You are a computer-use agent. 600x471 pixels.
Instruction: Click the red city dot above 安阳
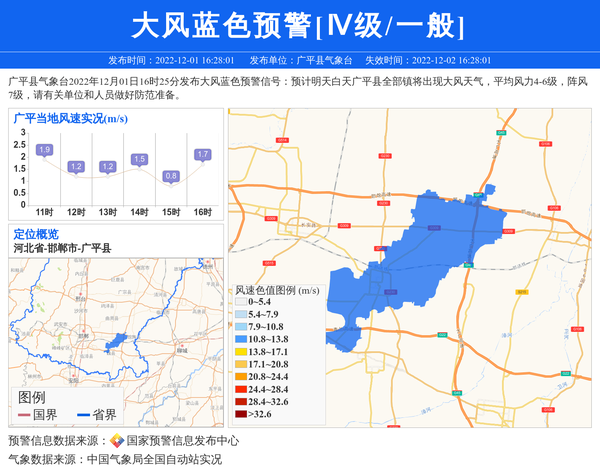click(73, 376)
